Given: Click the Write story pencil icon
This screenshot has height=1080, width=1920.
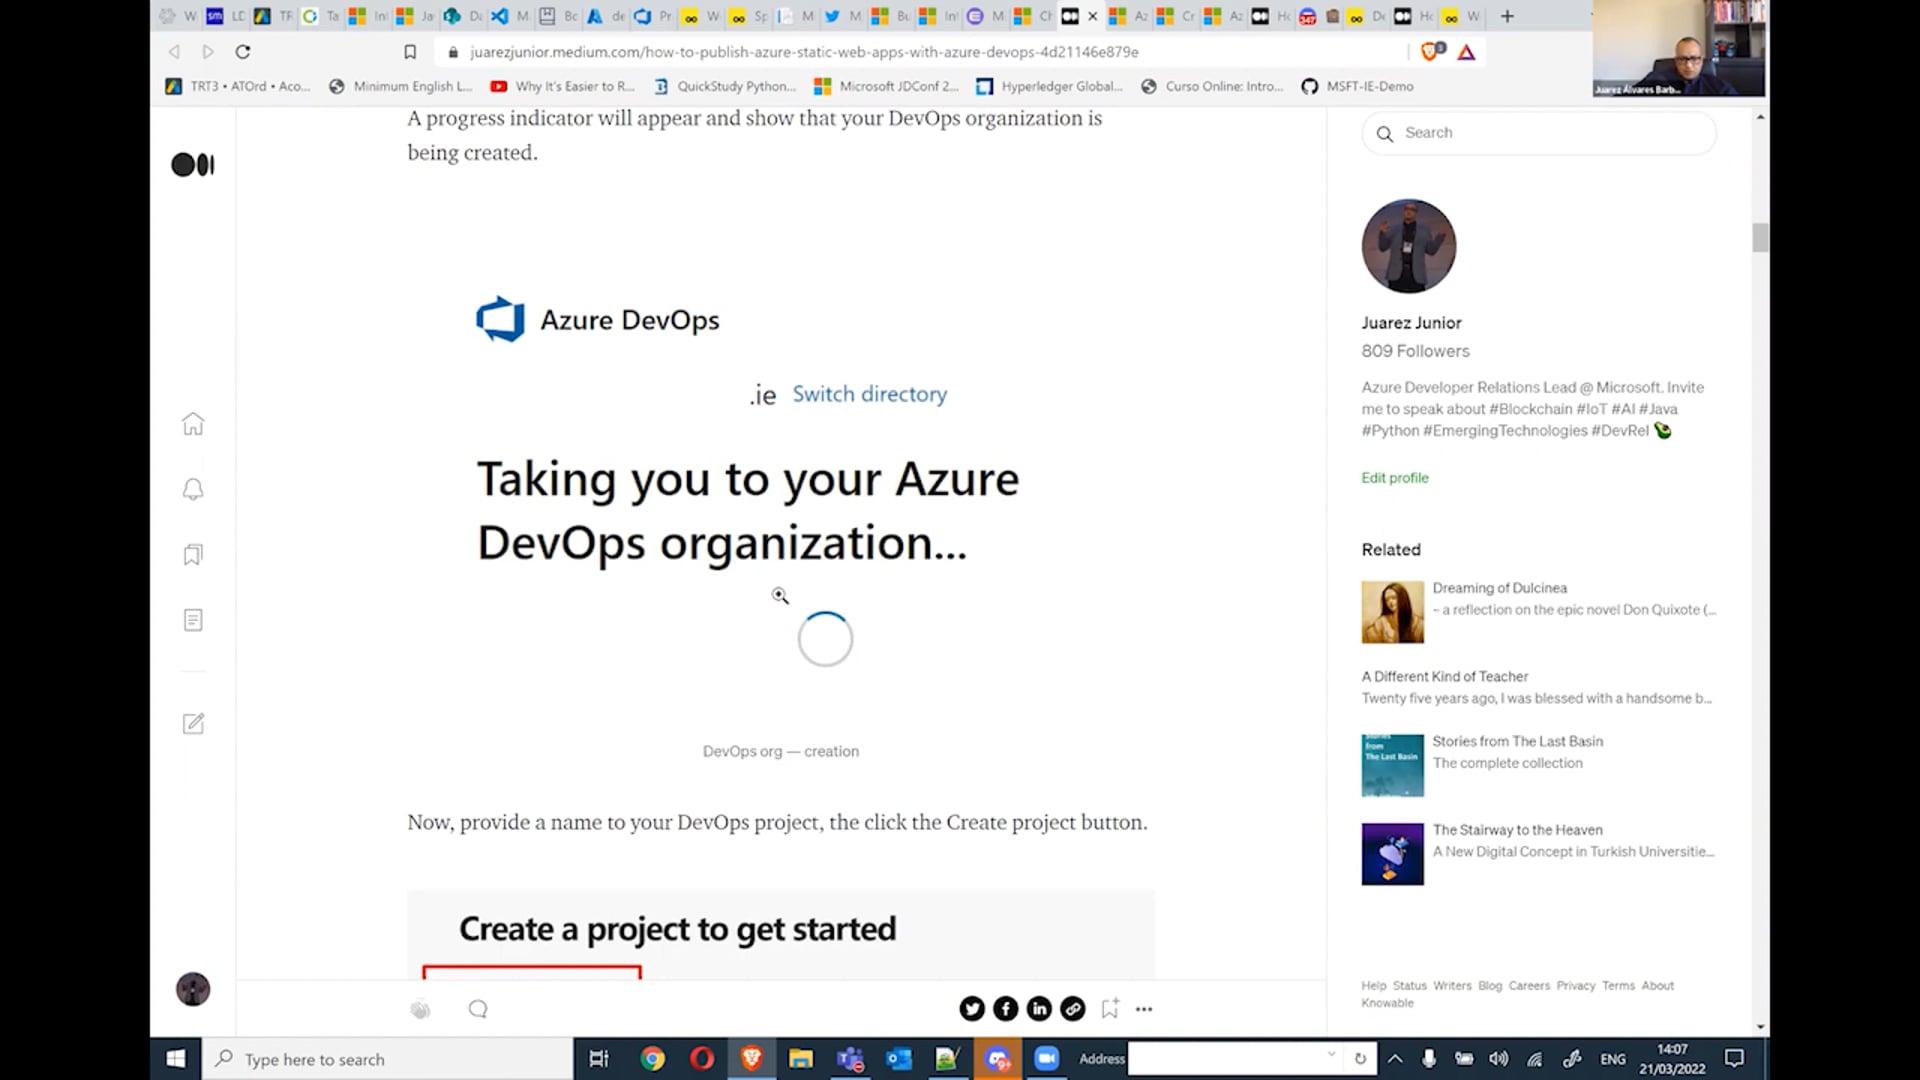Looking at the screenshot, I should (193, 724).
